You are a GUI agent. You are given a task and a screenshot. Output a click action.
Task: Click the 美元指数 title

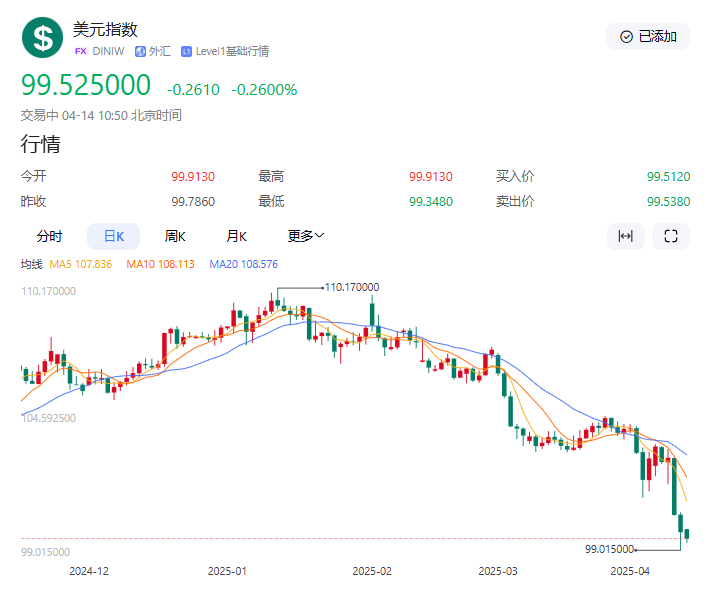coord(105,30)
